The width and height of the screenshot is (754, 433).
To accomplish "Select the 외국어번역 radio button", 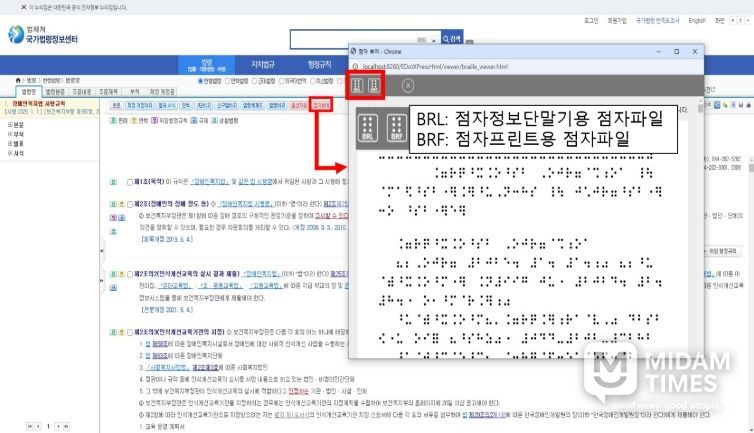I will pos(282,81).
